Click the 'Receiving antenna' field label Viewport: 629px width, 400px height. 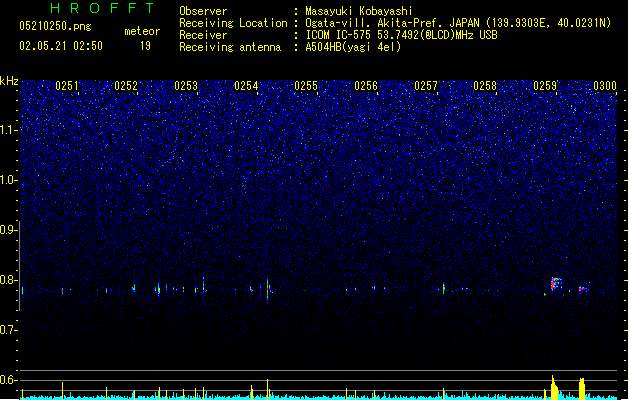[230, 47]
